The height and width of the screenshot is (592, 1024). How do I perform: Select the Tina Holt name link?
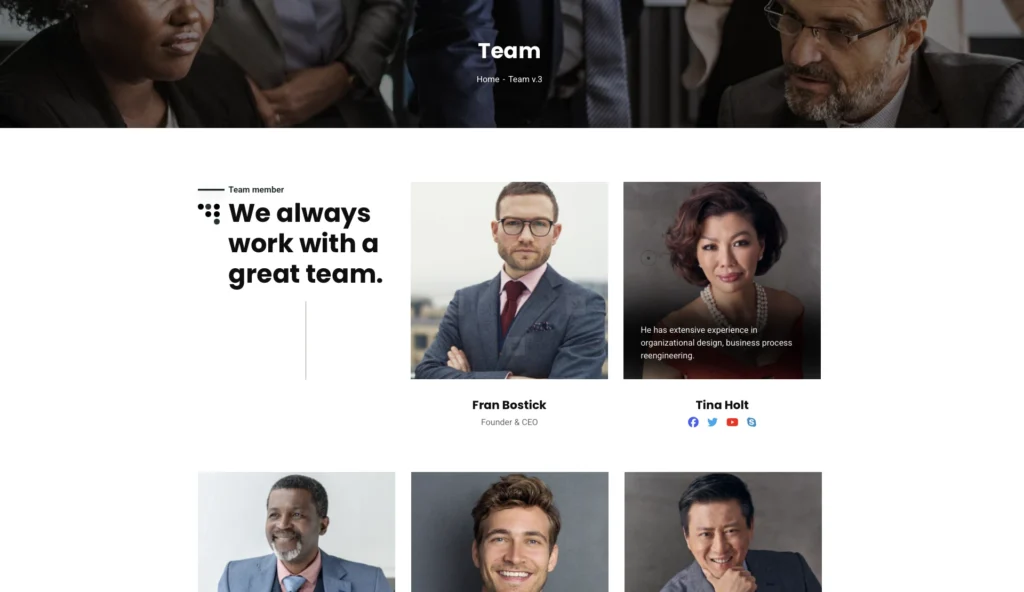click(722, 405)
